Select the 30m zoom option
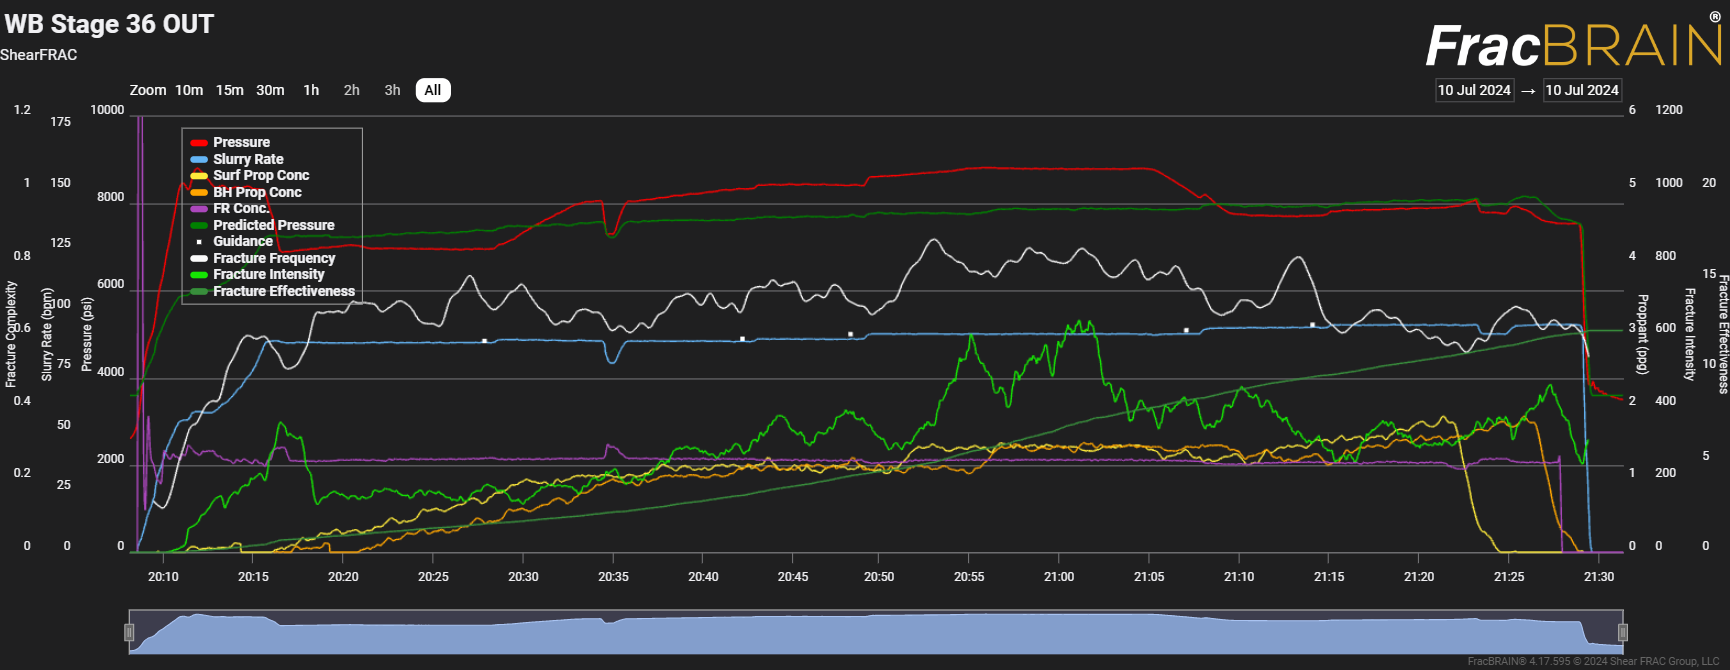This screenshot has height=670, width=1730. (270, 90)
